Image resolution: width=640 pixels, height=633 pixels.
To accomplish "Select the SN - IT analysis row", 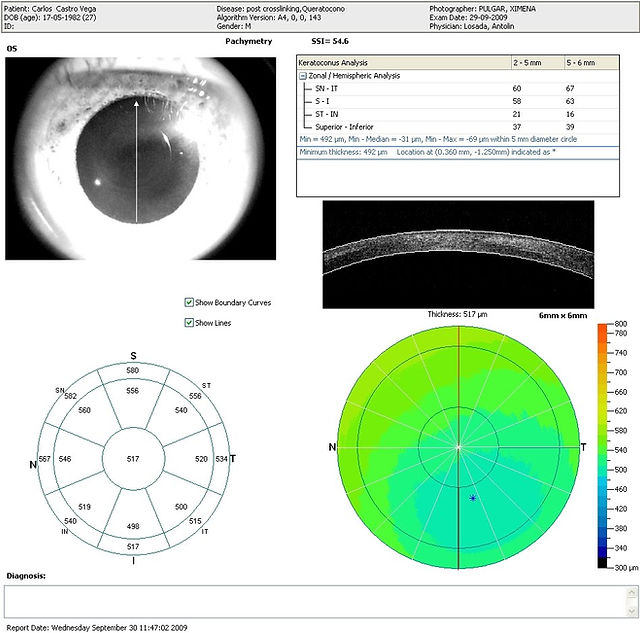I will (458, 89).
